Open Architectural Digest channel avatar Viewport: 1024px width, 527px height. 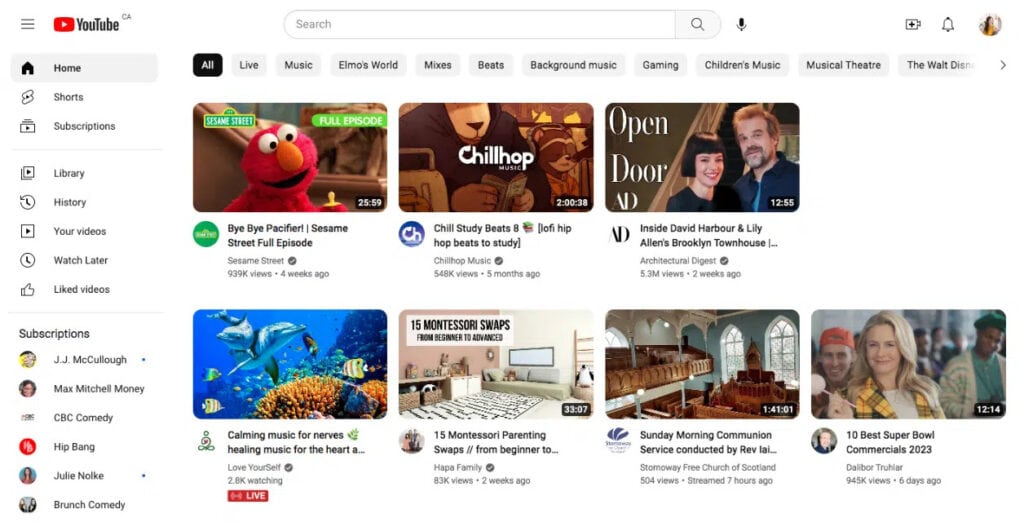coord(618,234)
